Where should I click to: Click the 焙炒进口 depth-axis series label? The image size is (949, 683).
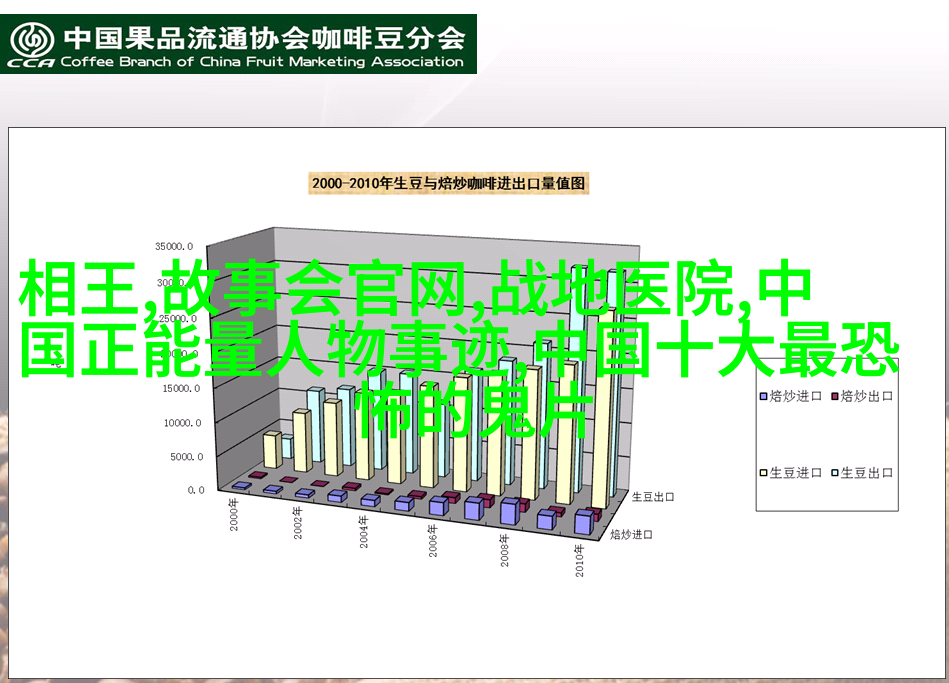click(632, 534)
